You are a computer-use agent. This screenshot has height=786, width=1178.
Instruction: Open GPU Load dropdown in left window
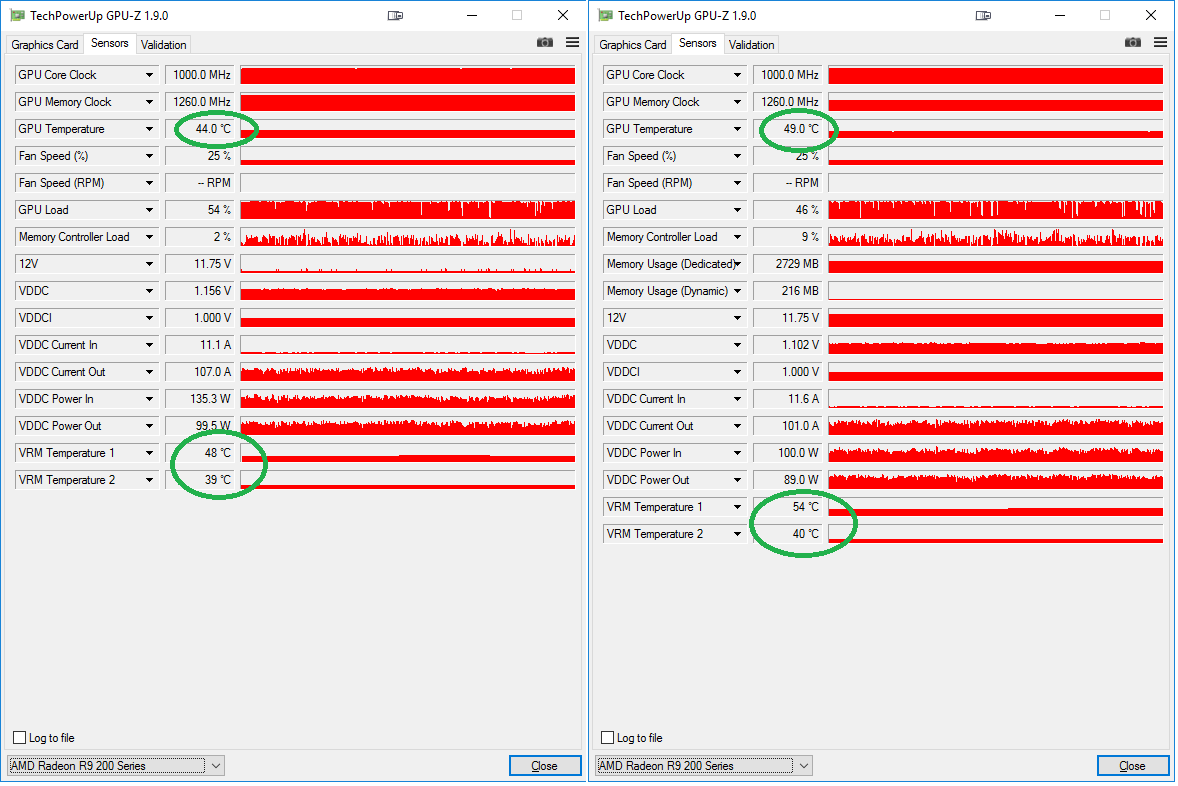pyautogui.click(x=150, y=210)
